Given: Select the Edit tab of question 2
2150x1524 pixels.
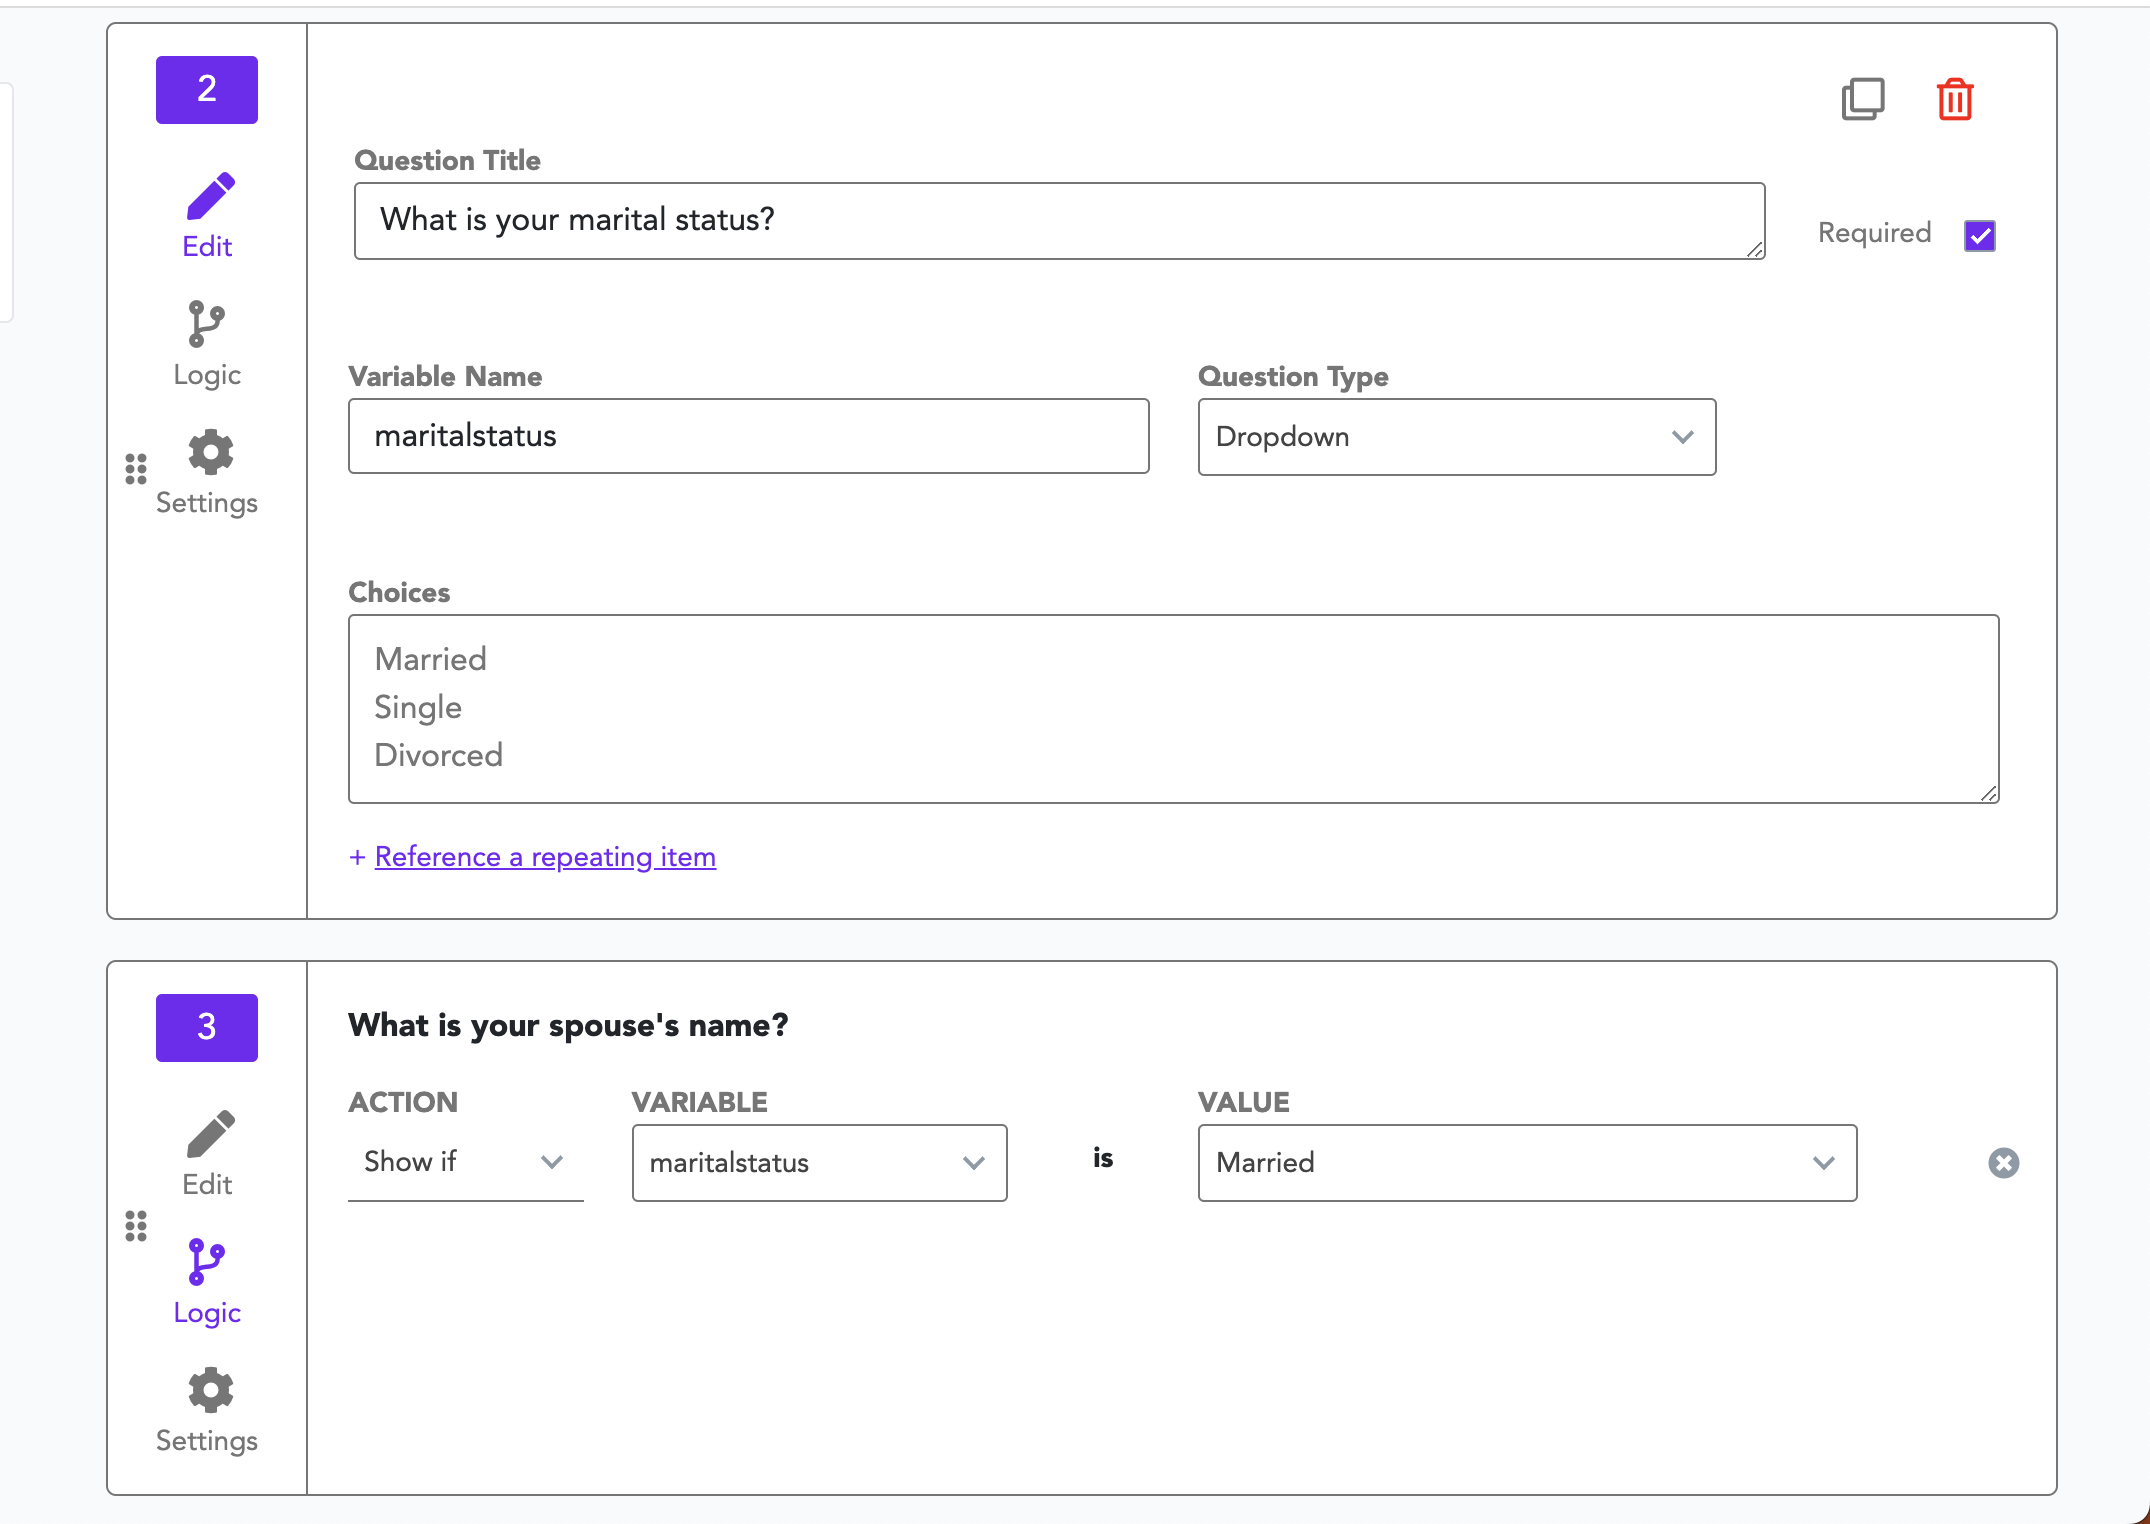Looking at the screenshot, I should (x=207, y=215).
